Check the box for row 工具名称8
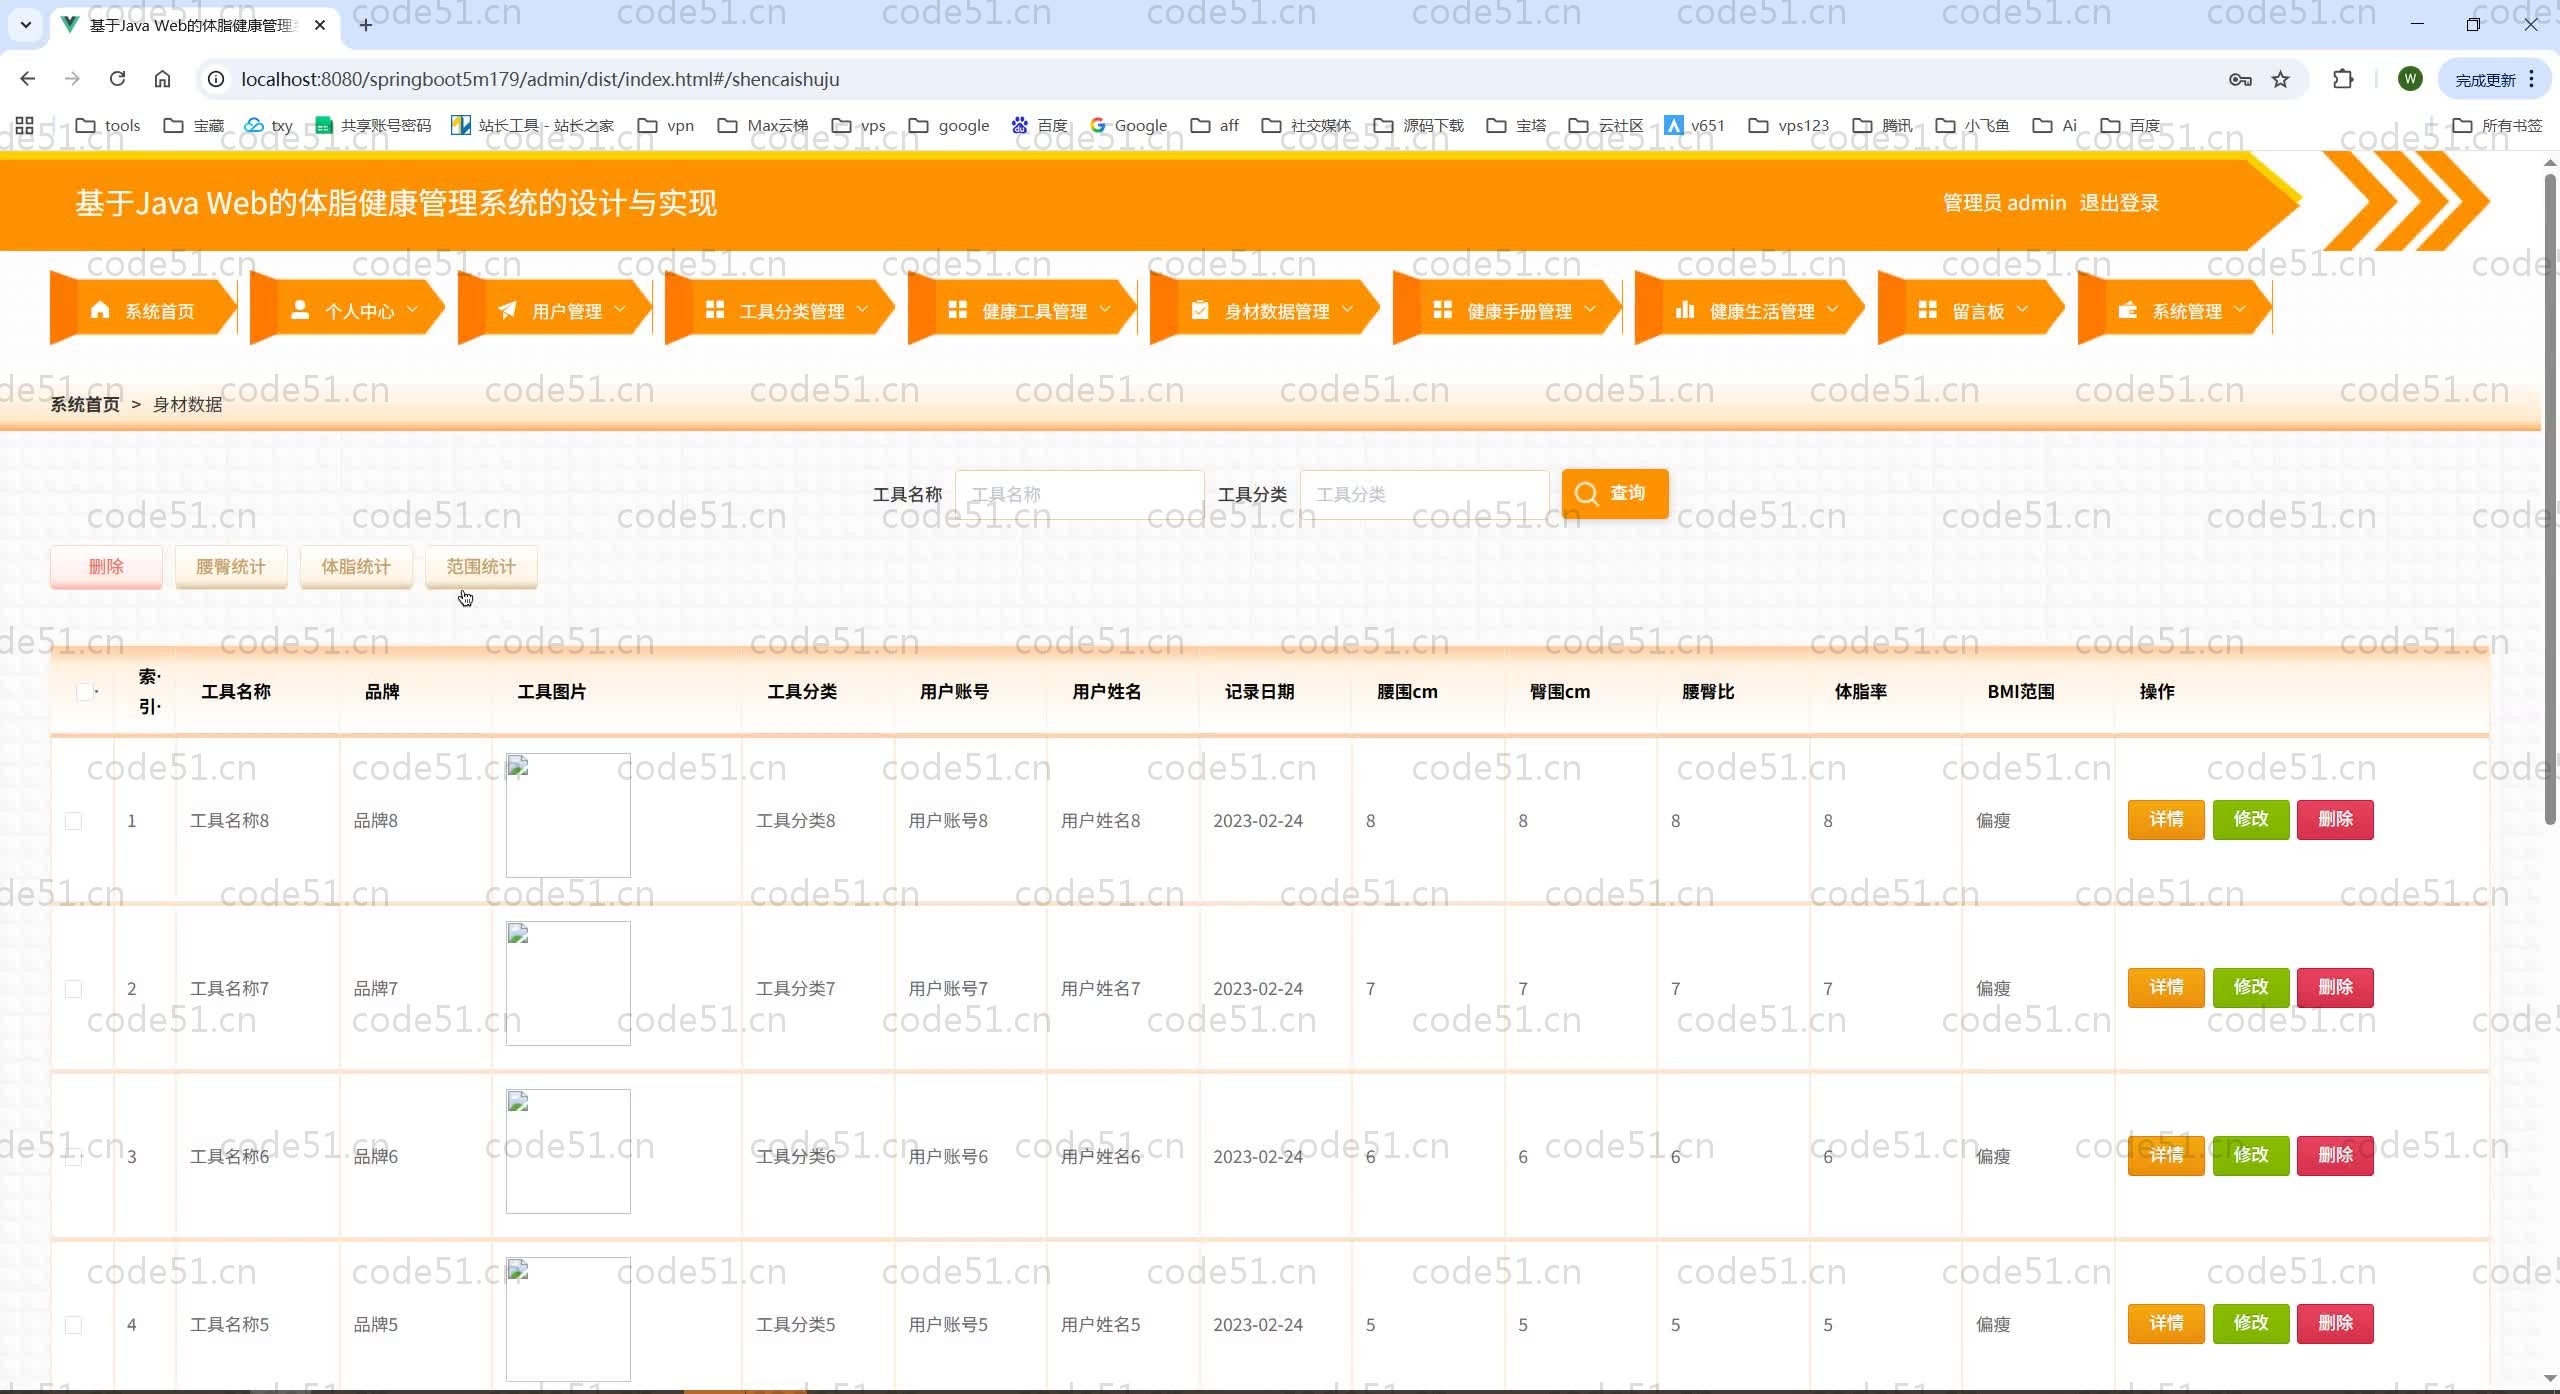Viewport: 2560px width, 1394px height. (73, 821)
